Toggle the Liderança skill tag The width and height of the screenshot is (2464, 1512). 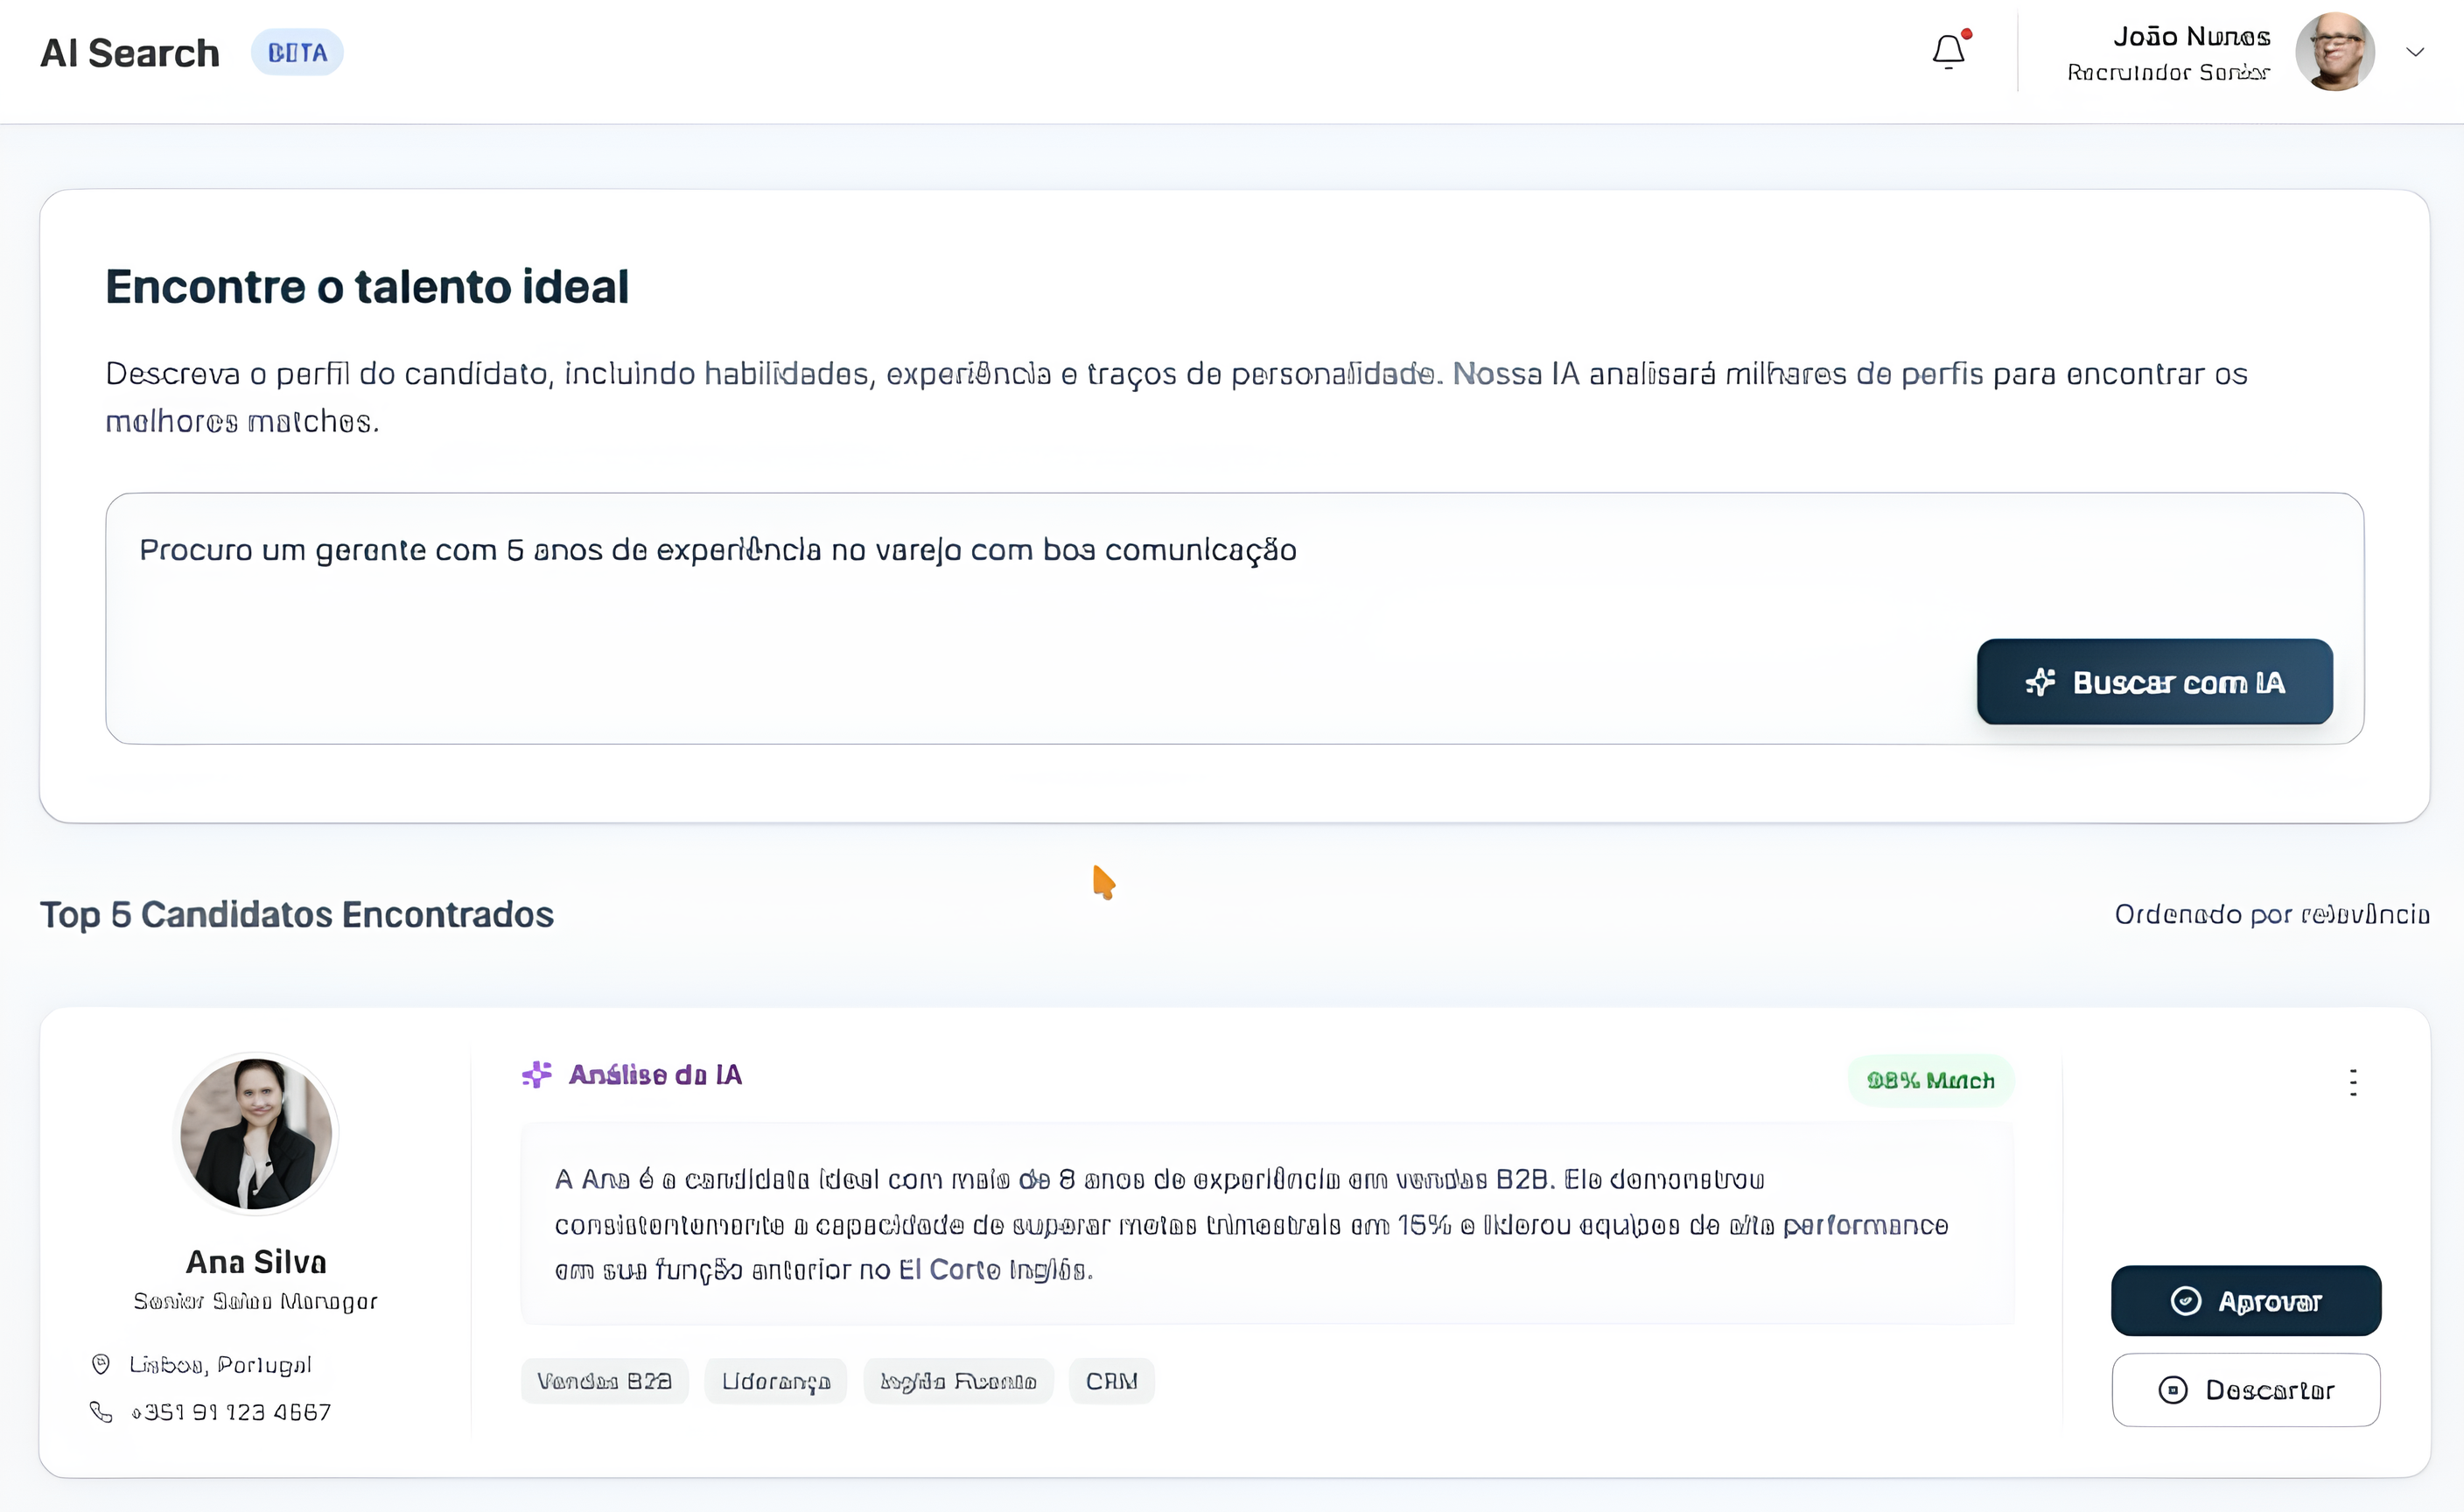click(x=775, y=1381)
